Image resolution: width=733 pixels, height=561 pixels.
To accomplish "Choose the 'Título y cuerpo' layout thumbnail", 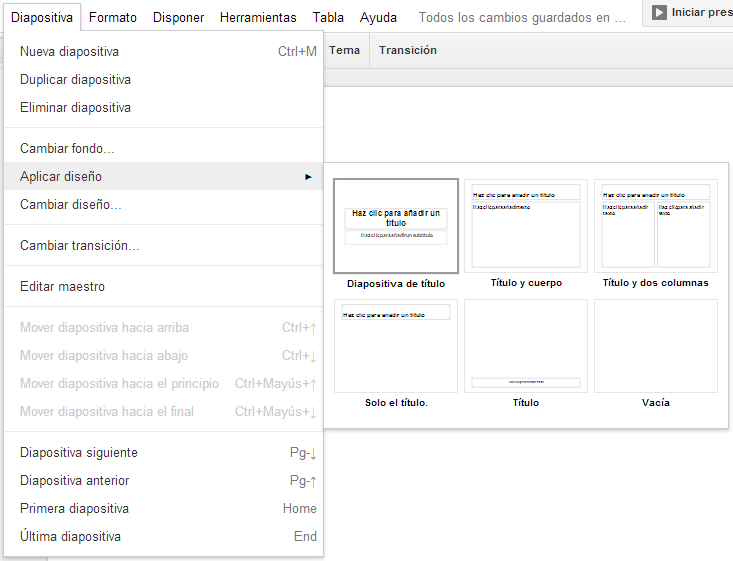I will (526, 226).
